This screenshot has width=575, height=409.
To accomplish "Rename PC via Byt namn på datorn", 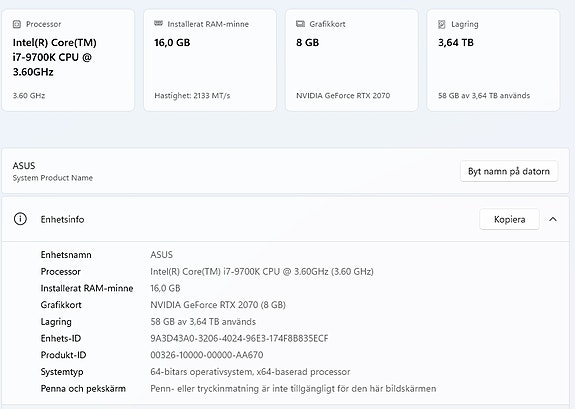I will point(509,171).
